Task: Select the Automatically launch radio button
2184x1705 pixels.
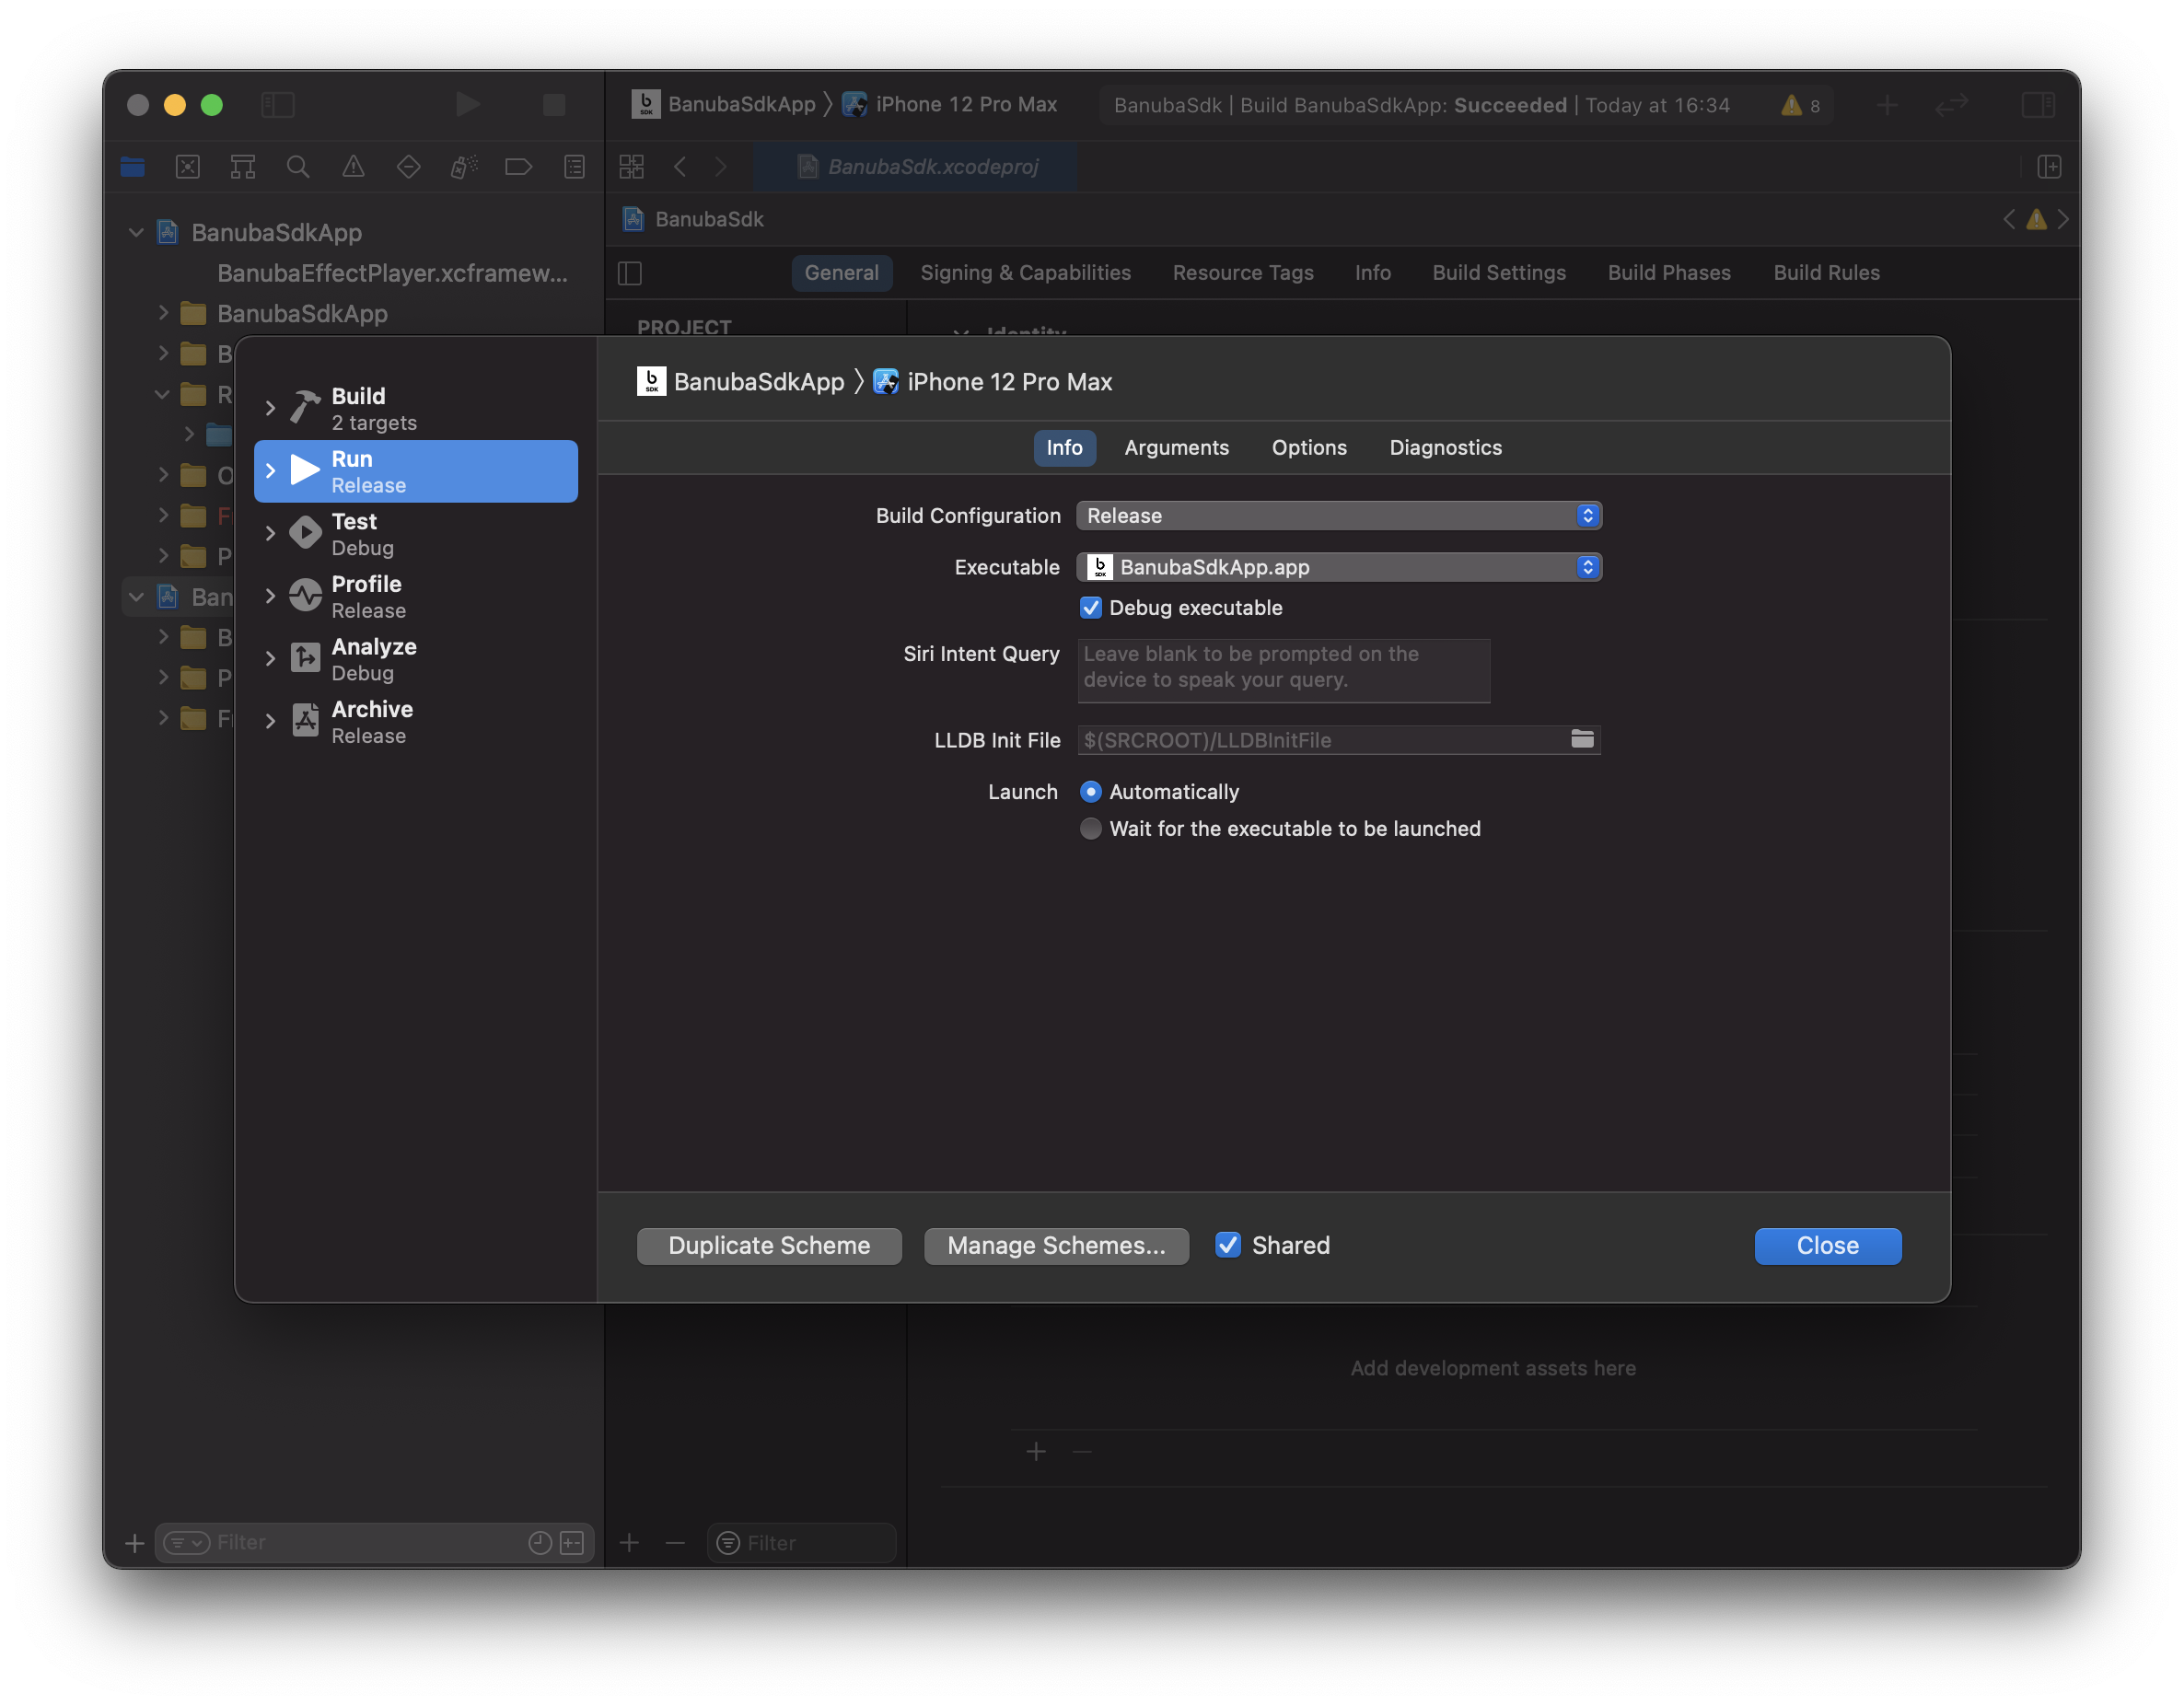Action: (x=1090, y=792)
